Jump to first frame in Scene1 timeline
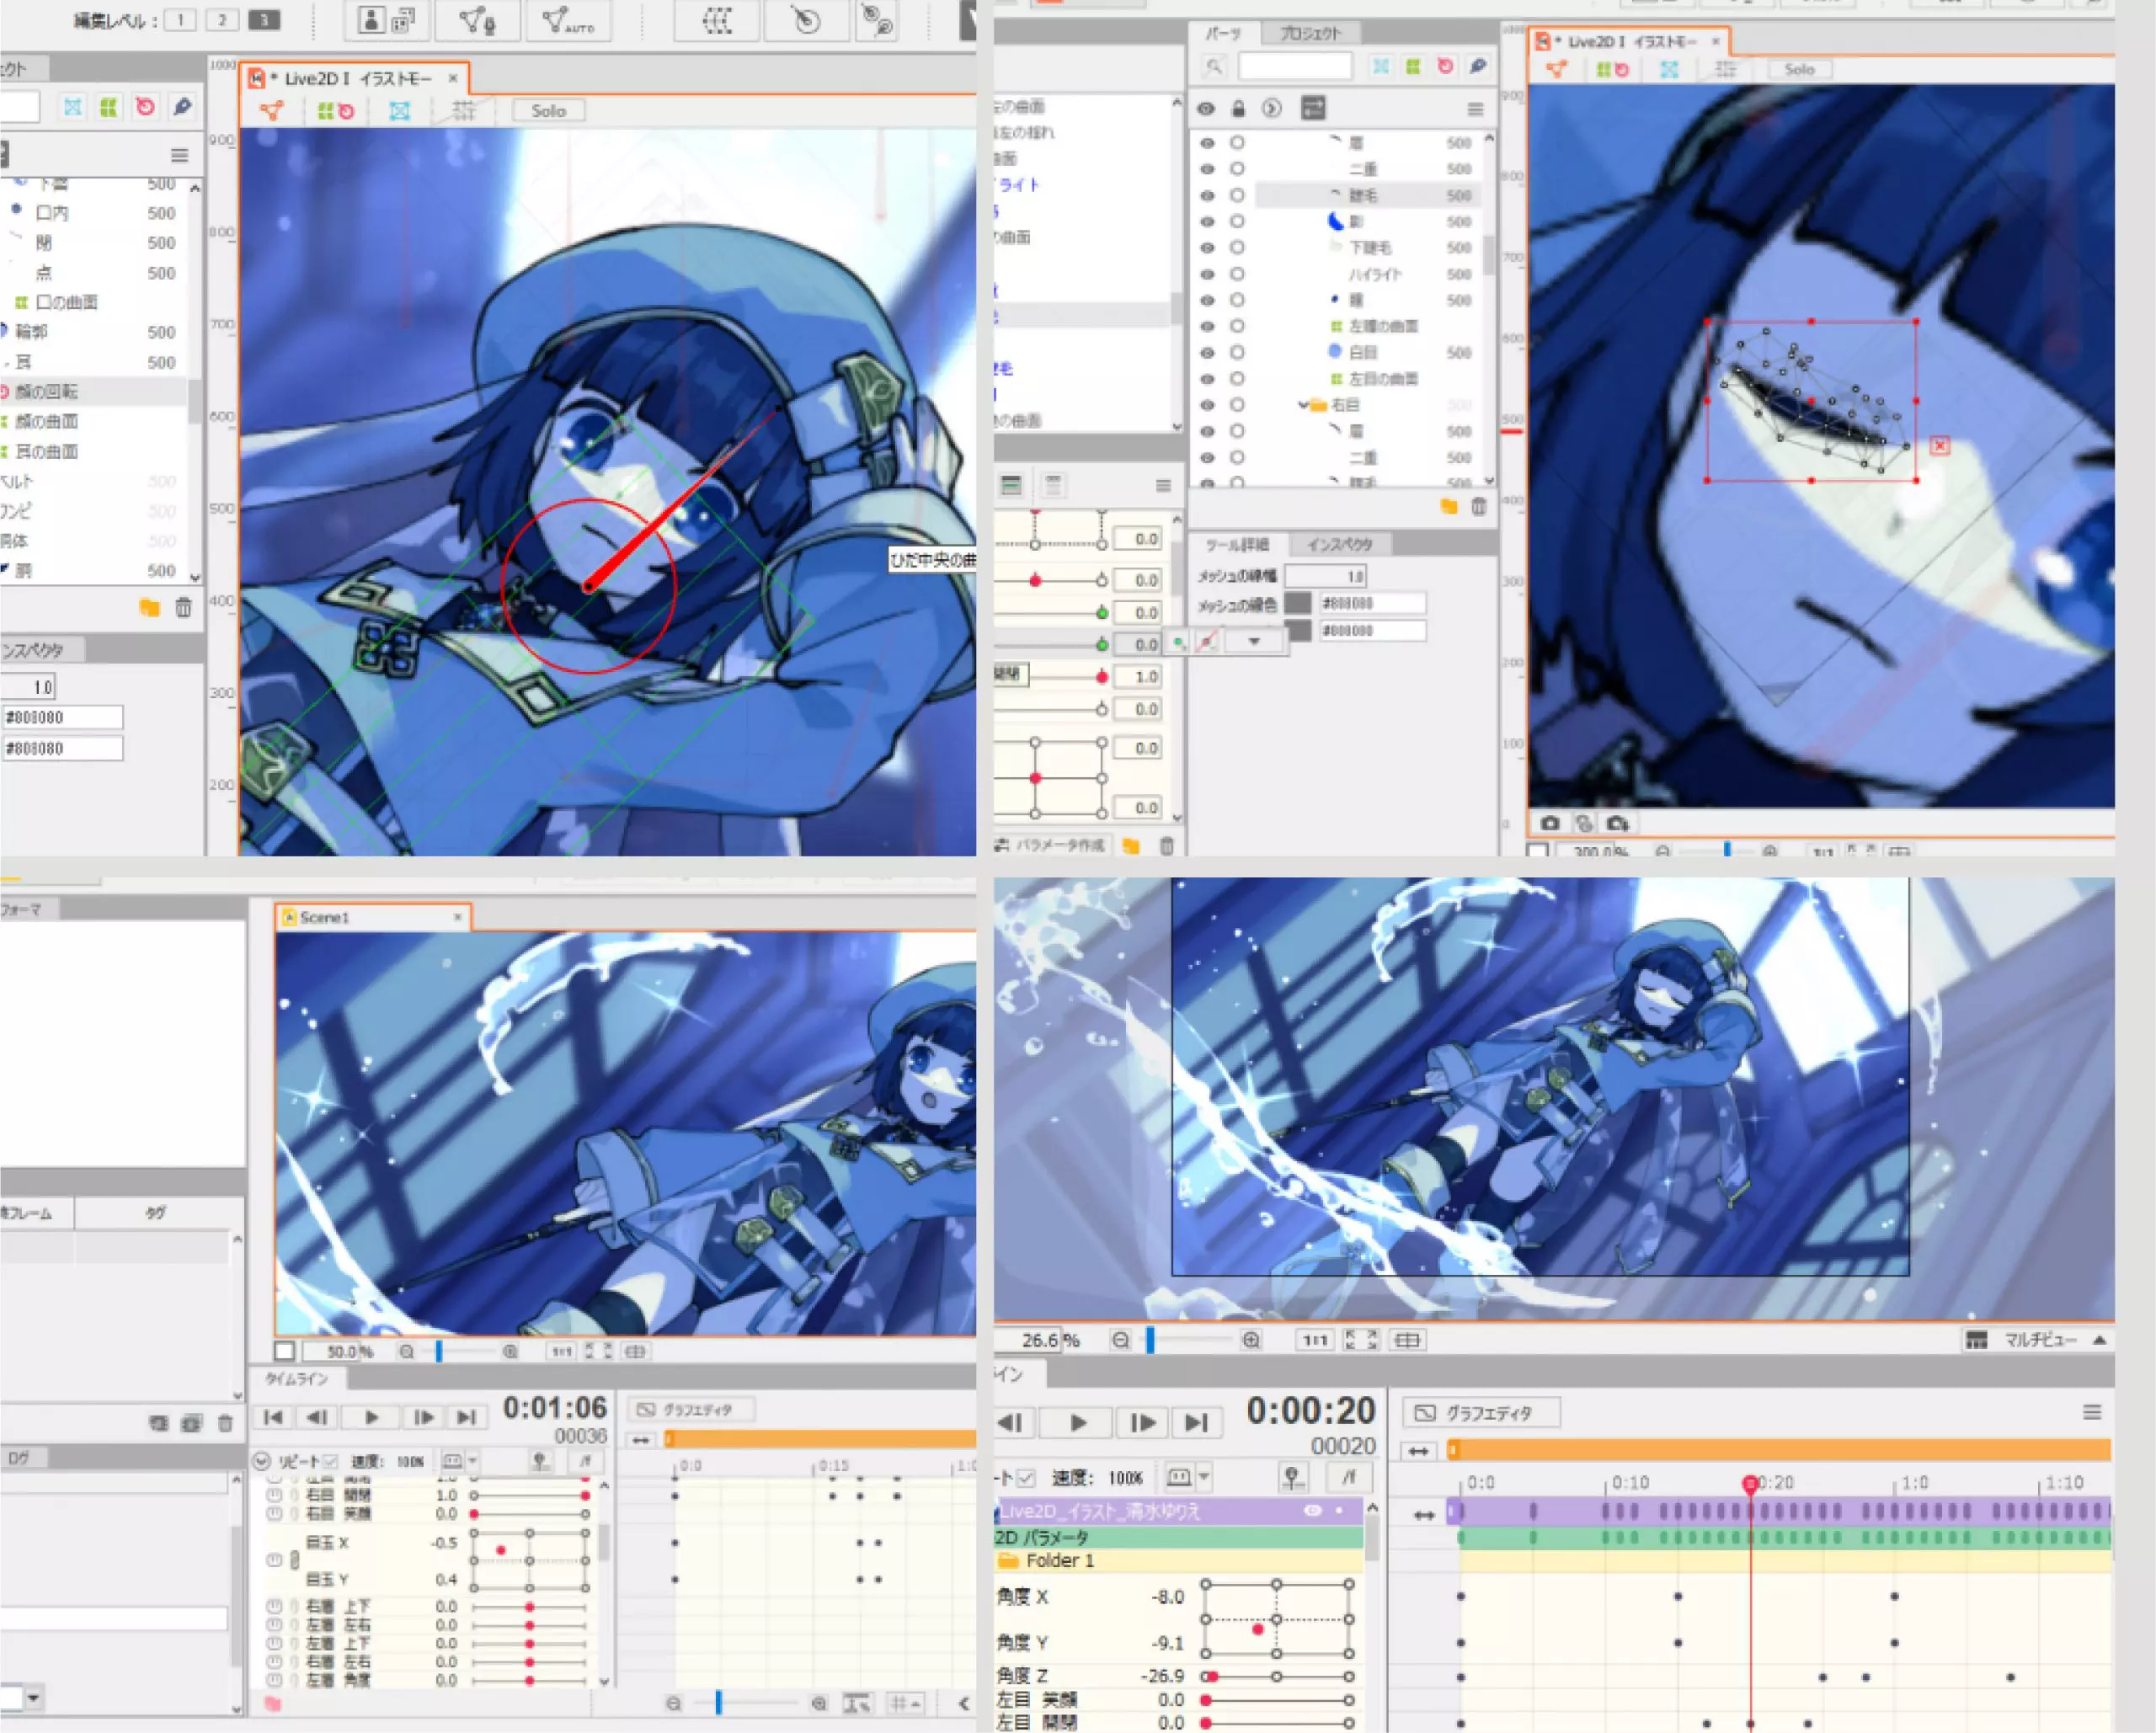The image size is (2156, 1733). click(273, 1418)
